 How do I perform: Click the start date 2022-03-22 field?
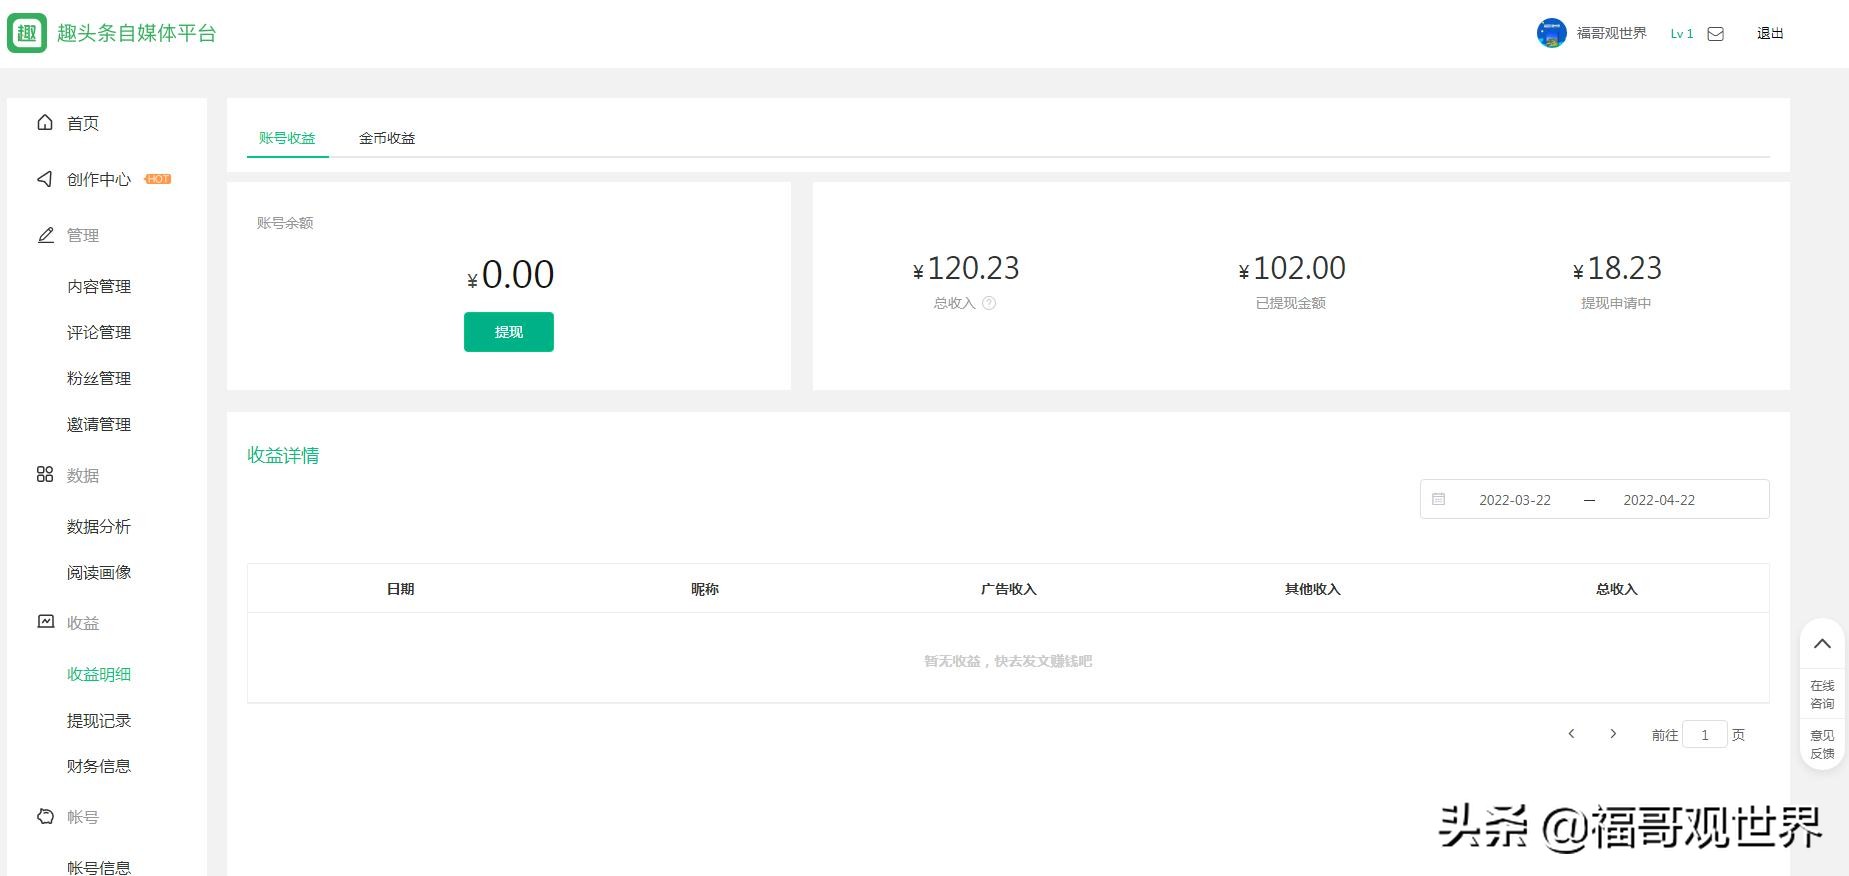point(1514,500)
